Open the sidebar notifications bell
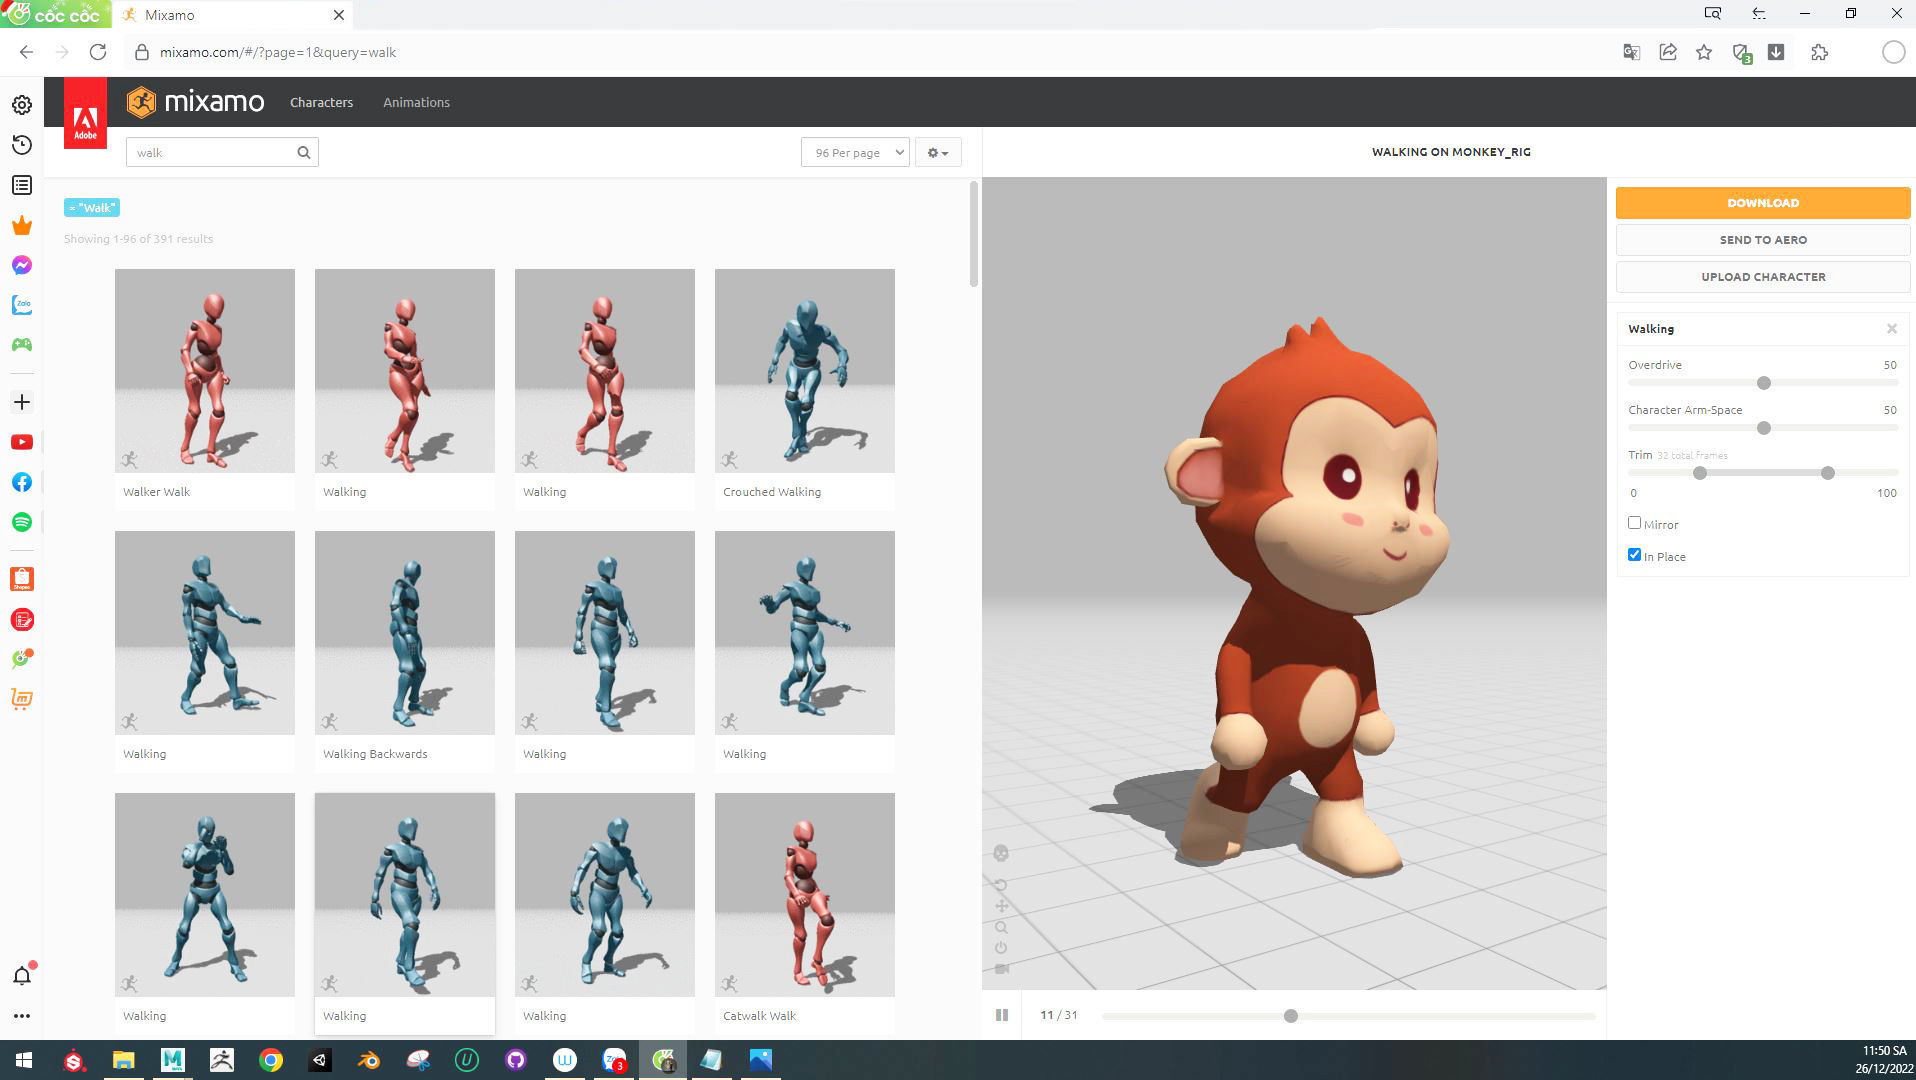Screen dimensions: 1916x1080 pyautogui.click(x=22, y=975)
